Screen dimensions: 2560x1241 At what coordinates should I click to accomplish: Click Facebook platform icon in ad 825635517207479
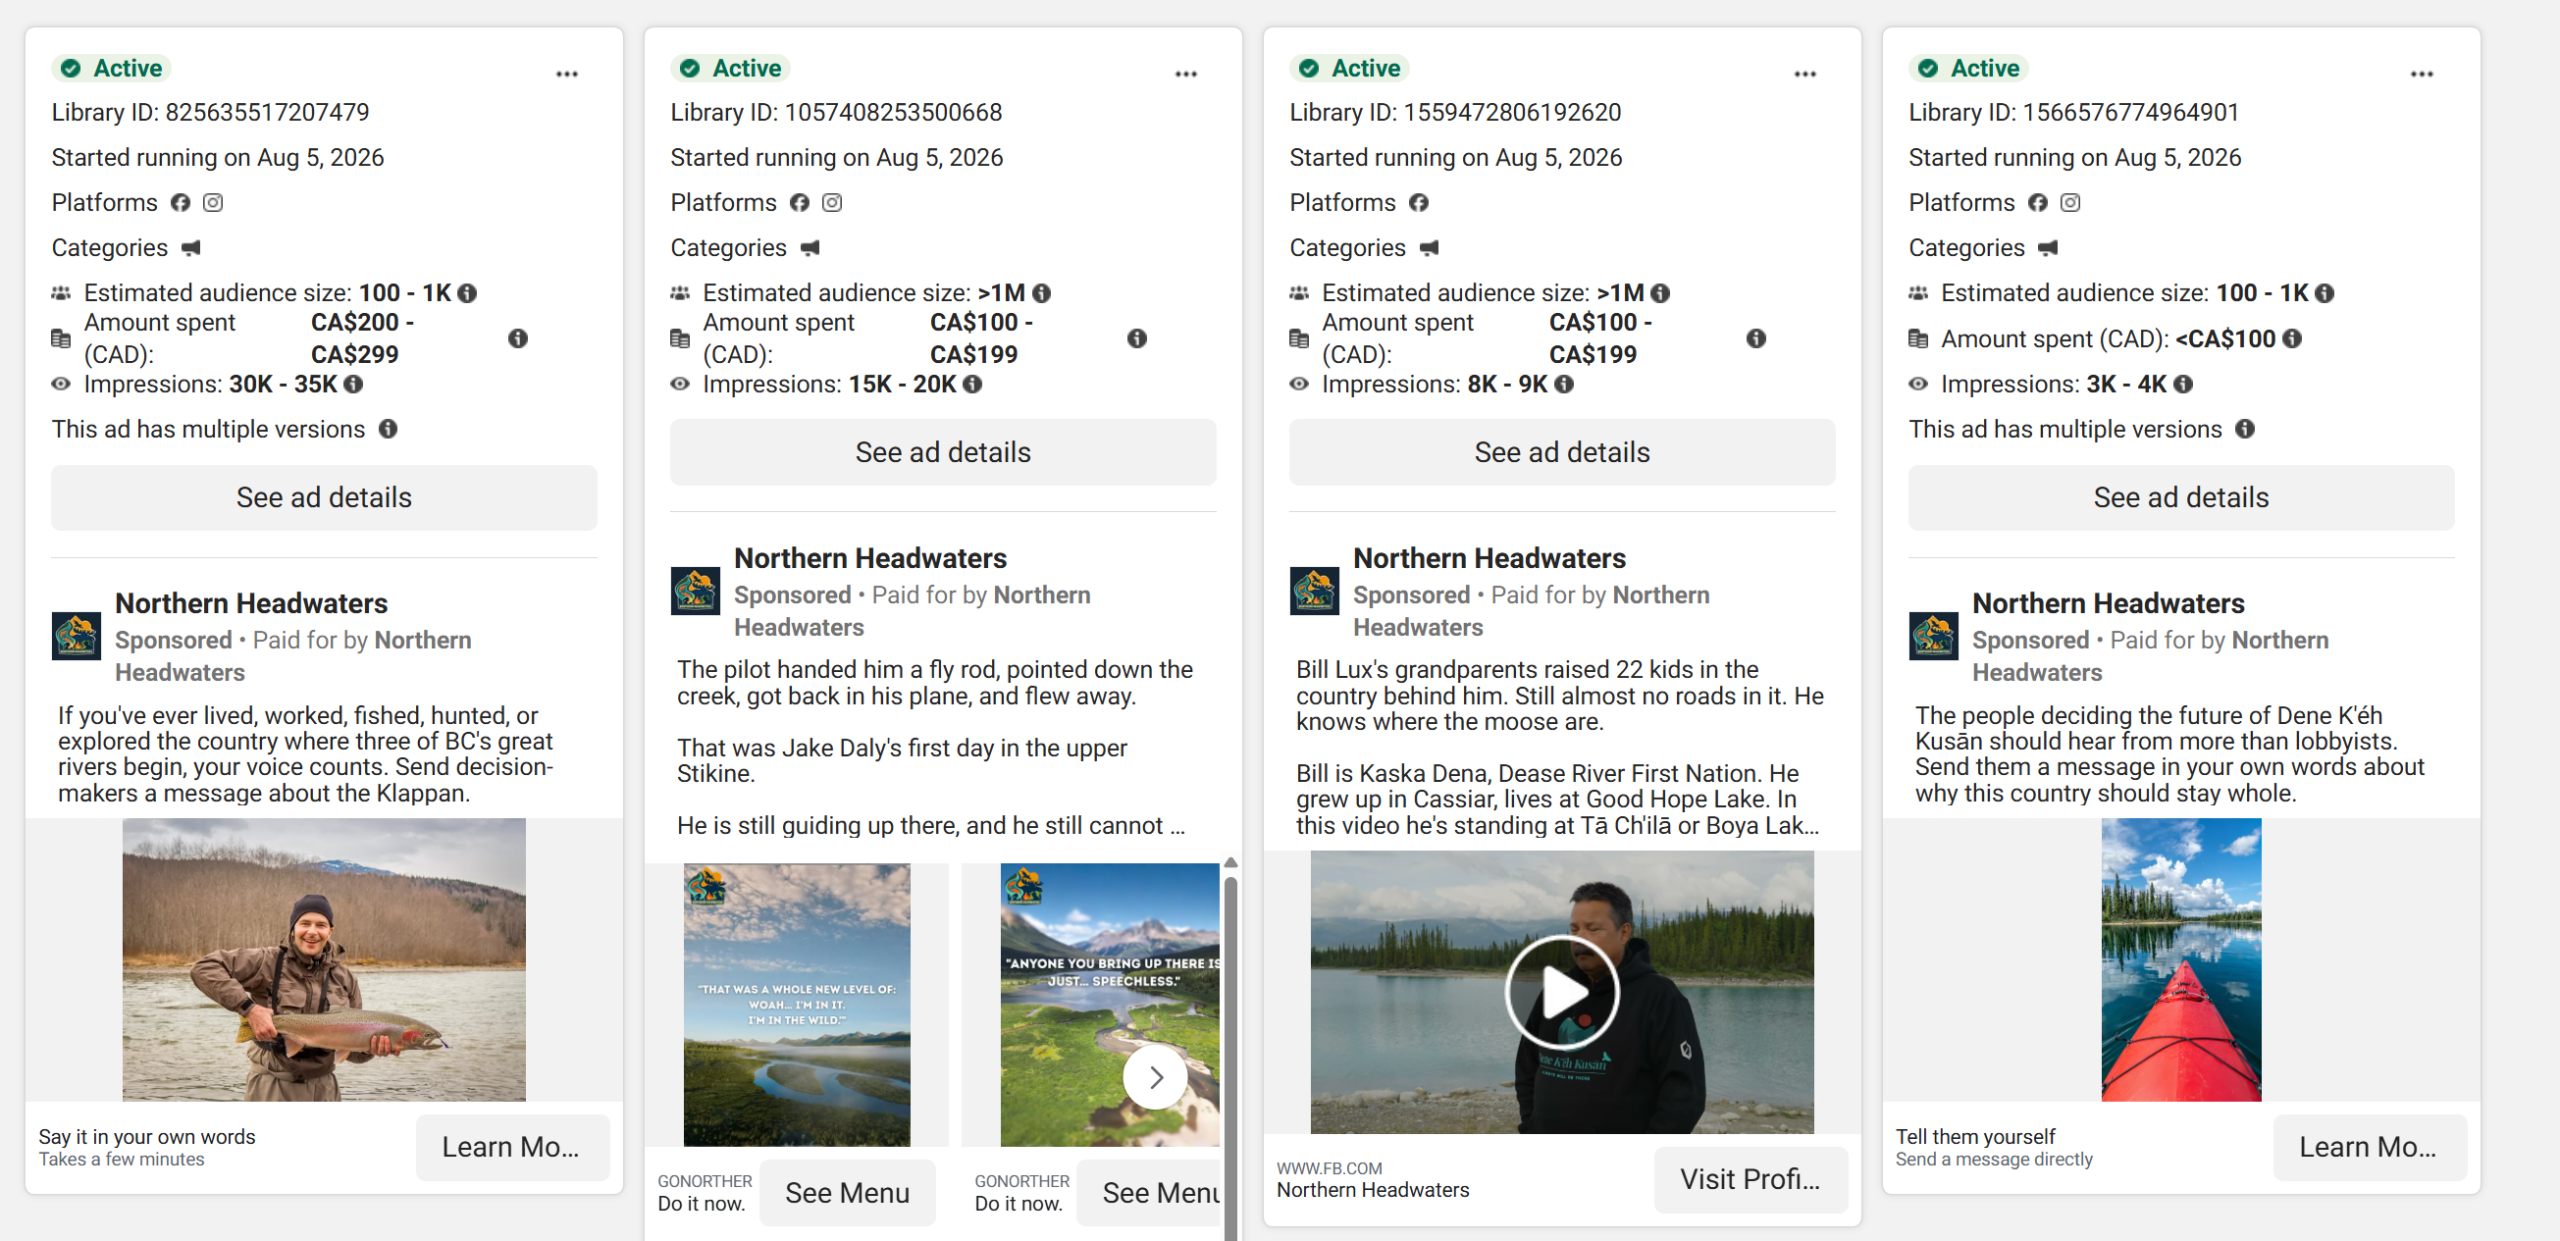tap(180, 203)
